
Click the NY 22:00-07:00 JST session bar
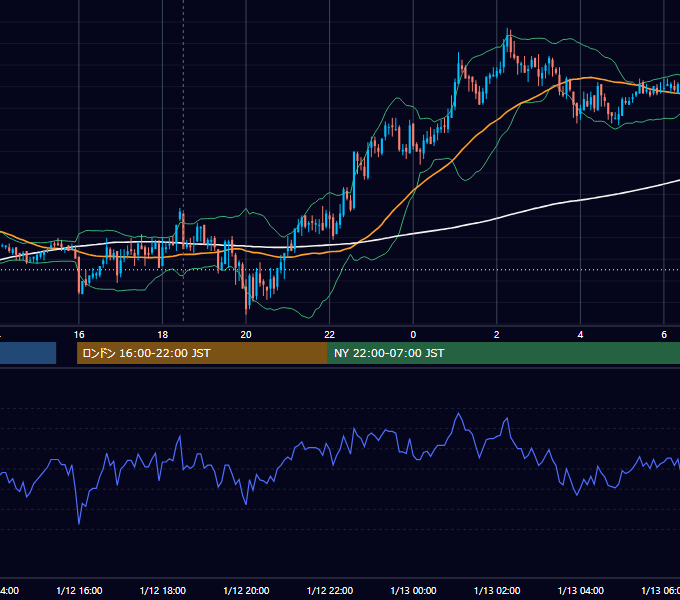(503, 353)
